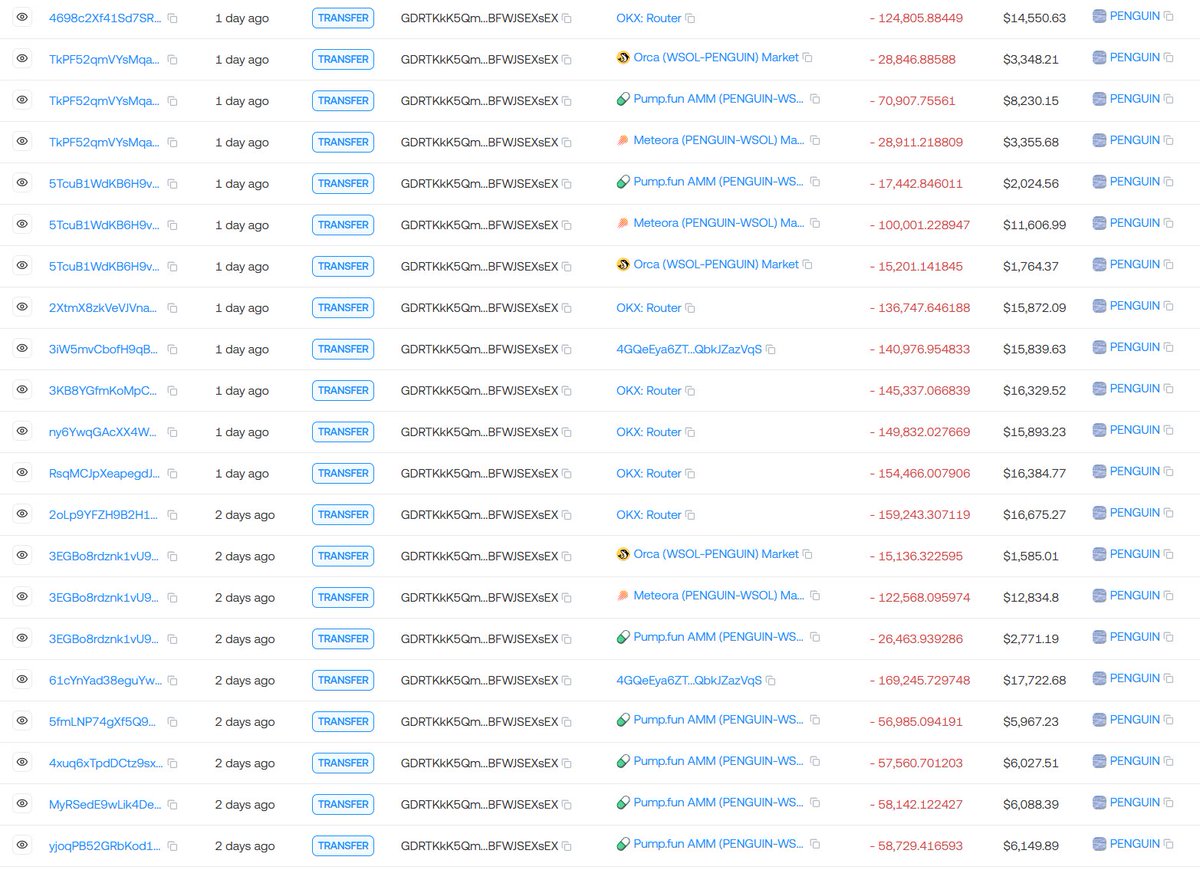Viewport: 1200px width, 870px height.
Task: Select the amount - 169,245.729748
Action: (919, 681)
